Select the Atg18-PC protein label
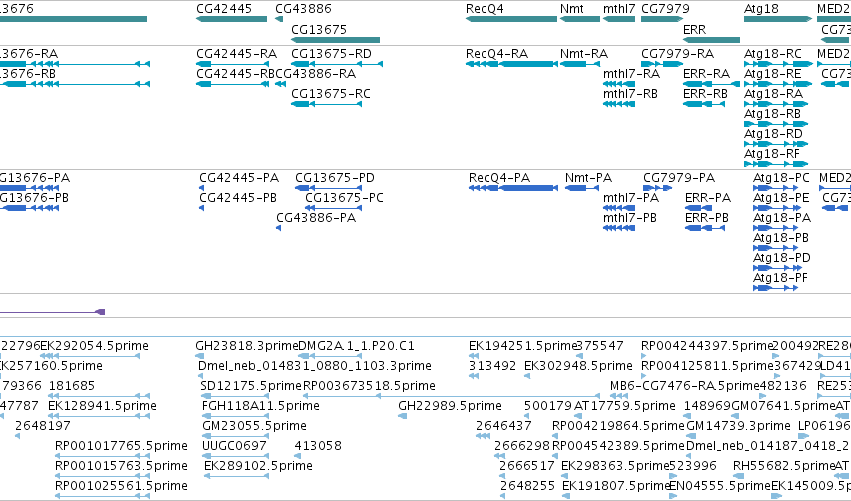This screenshot has height=501, width=851. pyautogui.click(x=781, y=178)
